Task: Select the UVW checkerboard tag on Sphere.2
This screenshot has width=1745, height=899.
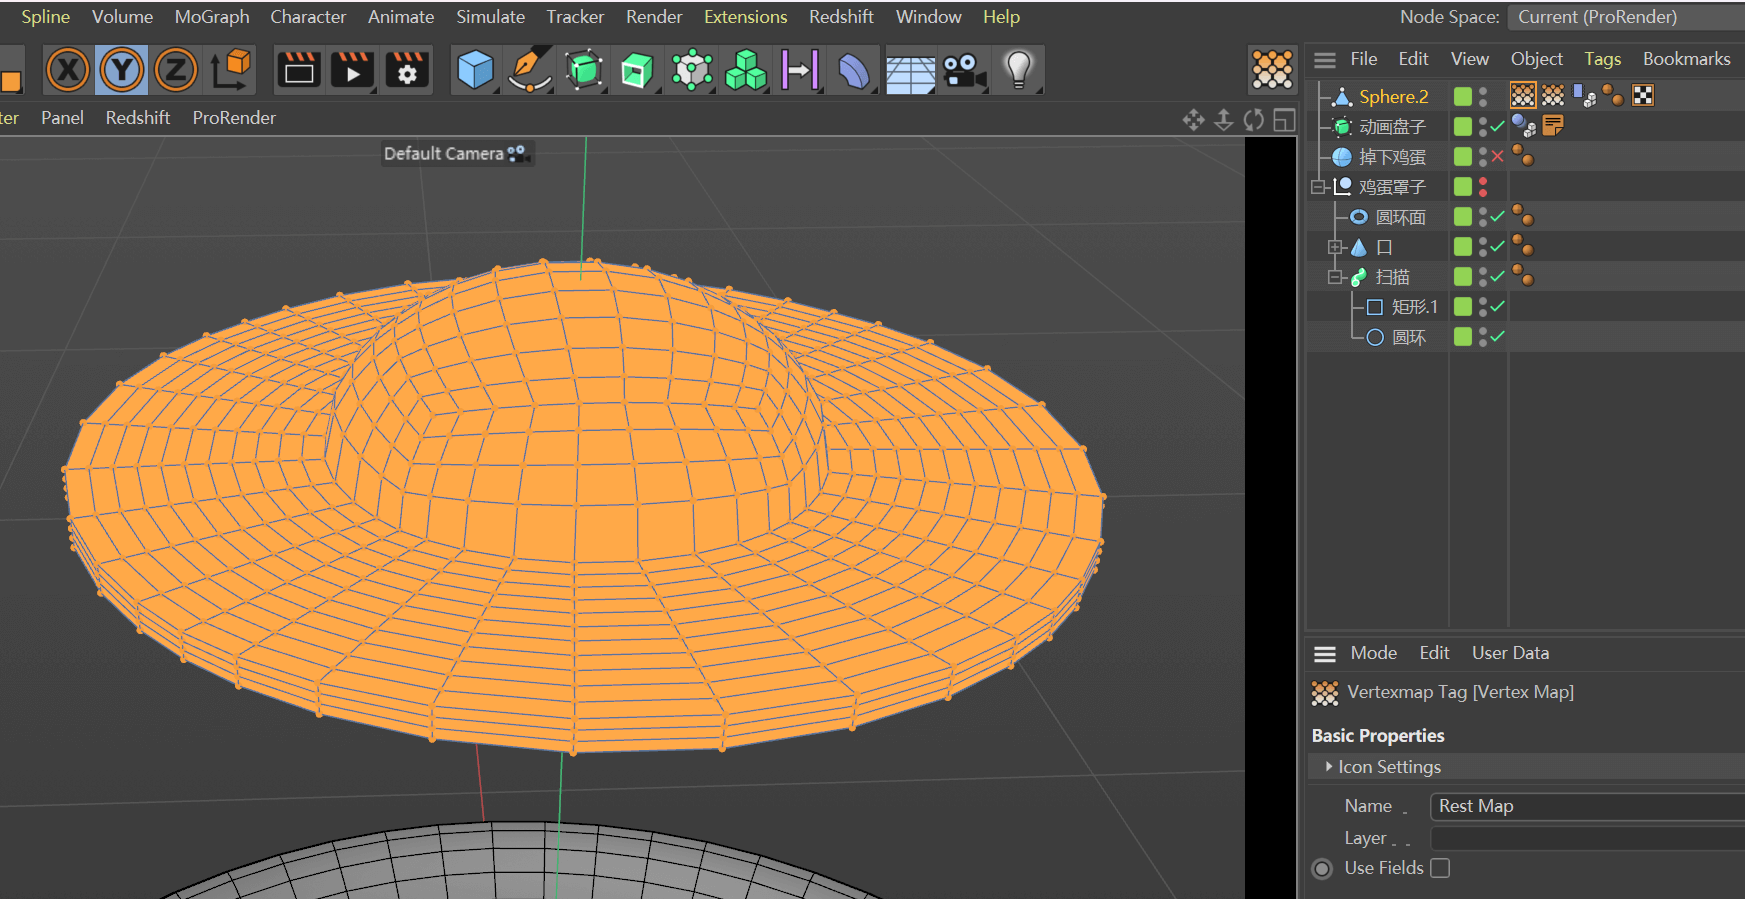Action: pyautogui.click(x=1643, y=95)
